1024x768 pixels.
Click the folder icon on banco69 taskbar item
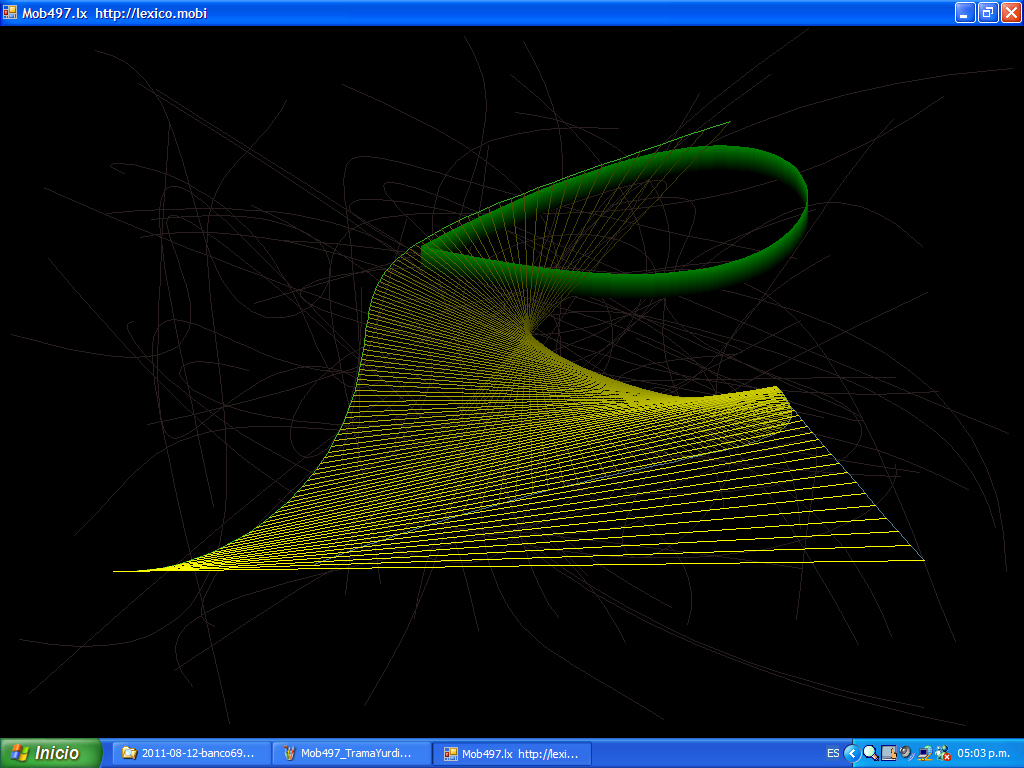point(129,753)
